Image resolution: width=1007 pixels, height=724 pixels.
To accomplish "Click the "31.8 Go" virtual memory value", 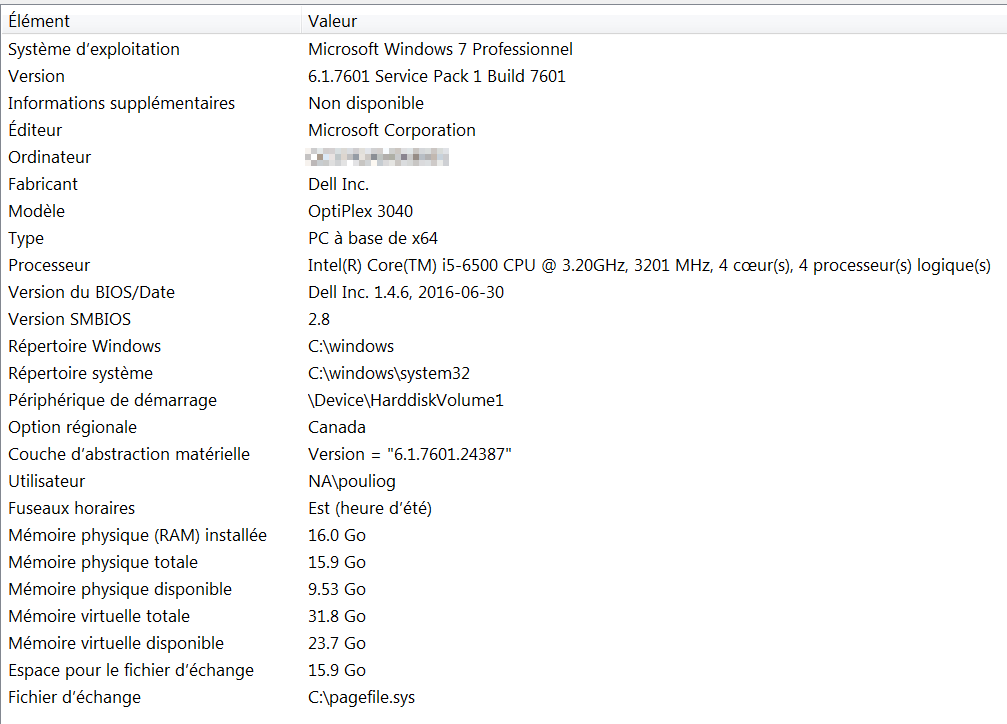I will (337, 616).
